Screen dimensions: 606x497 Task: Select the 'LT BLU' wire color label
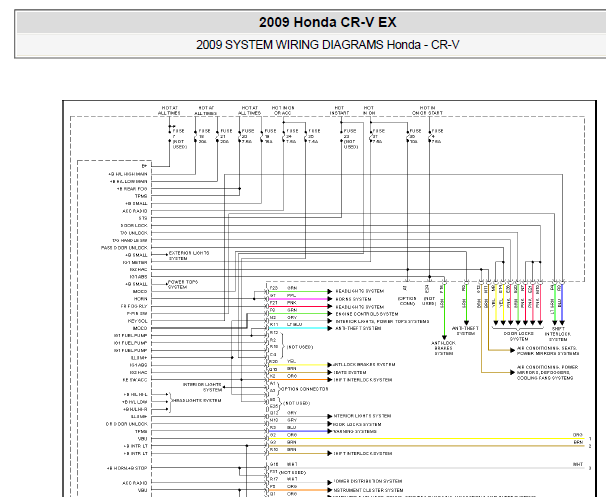(x=294, y=324)
